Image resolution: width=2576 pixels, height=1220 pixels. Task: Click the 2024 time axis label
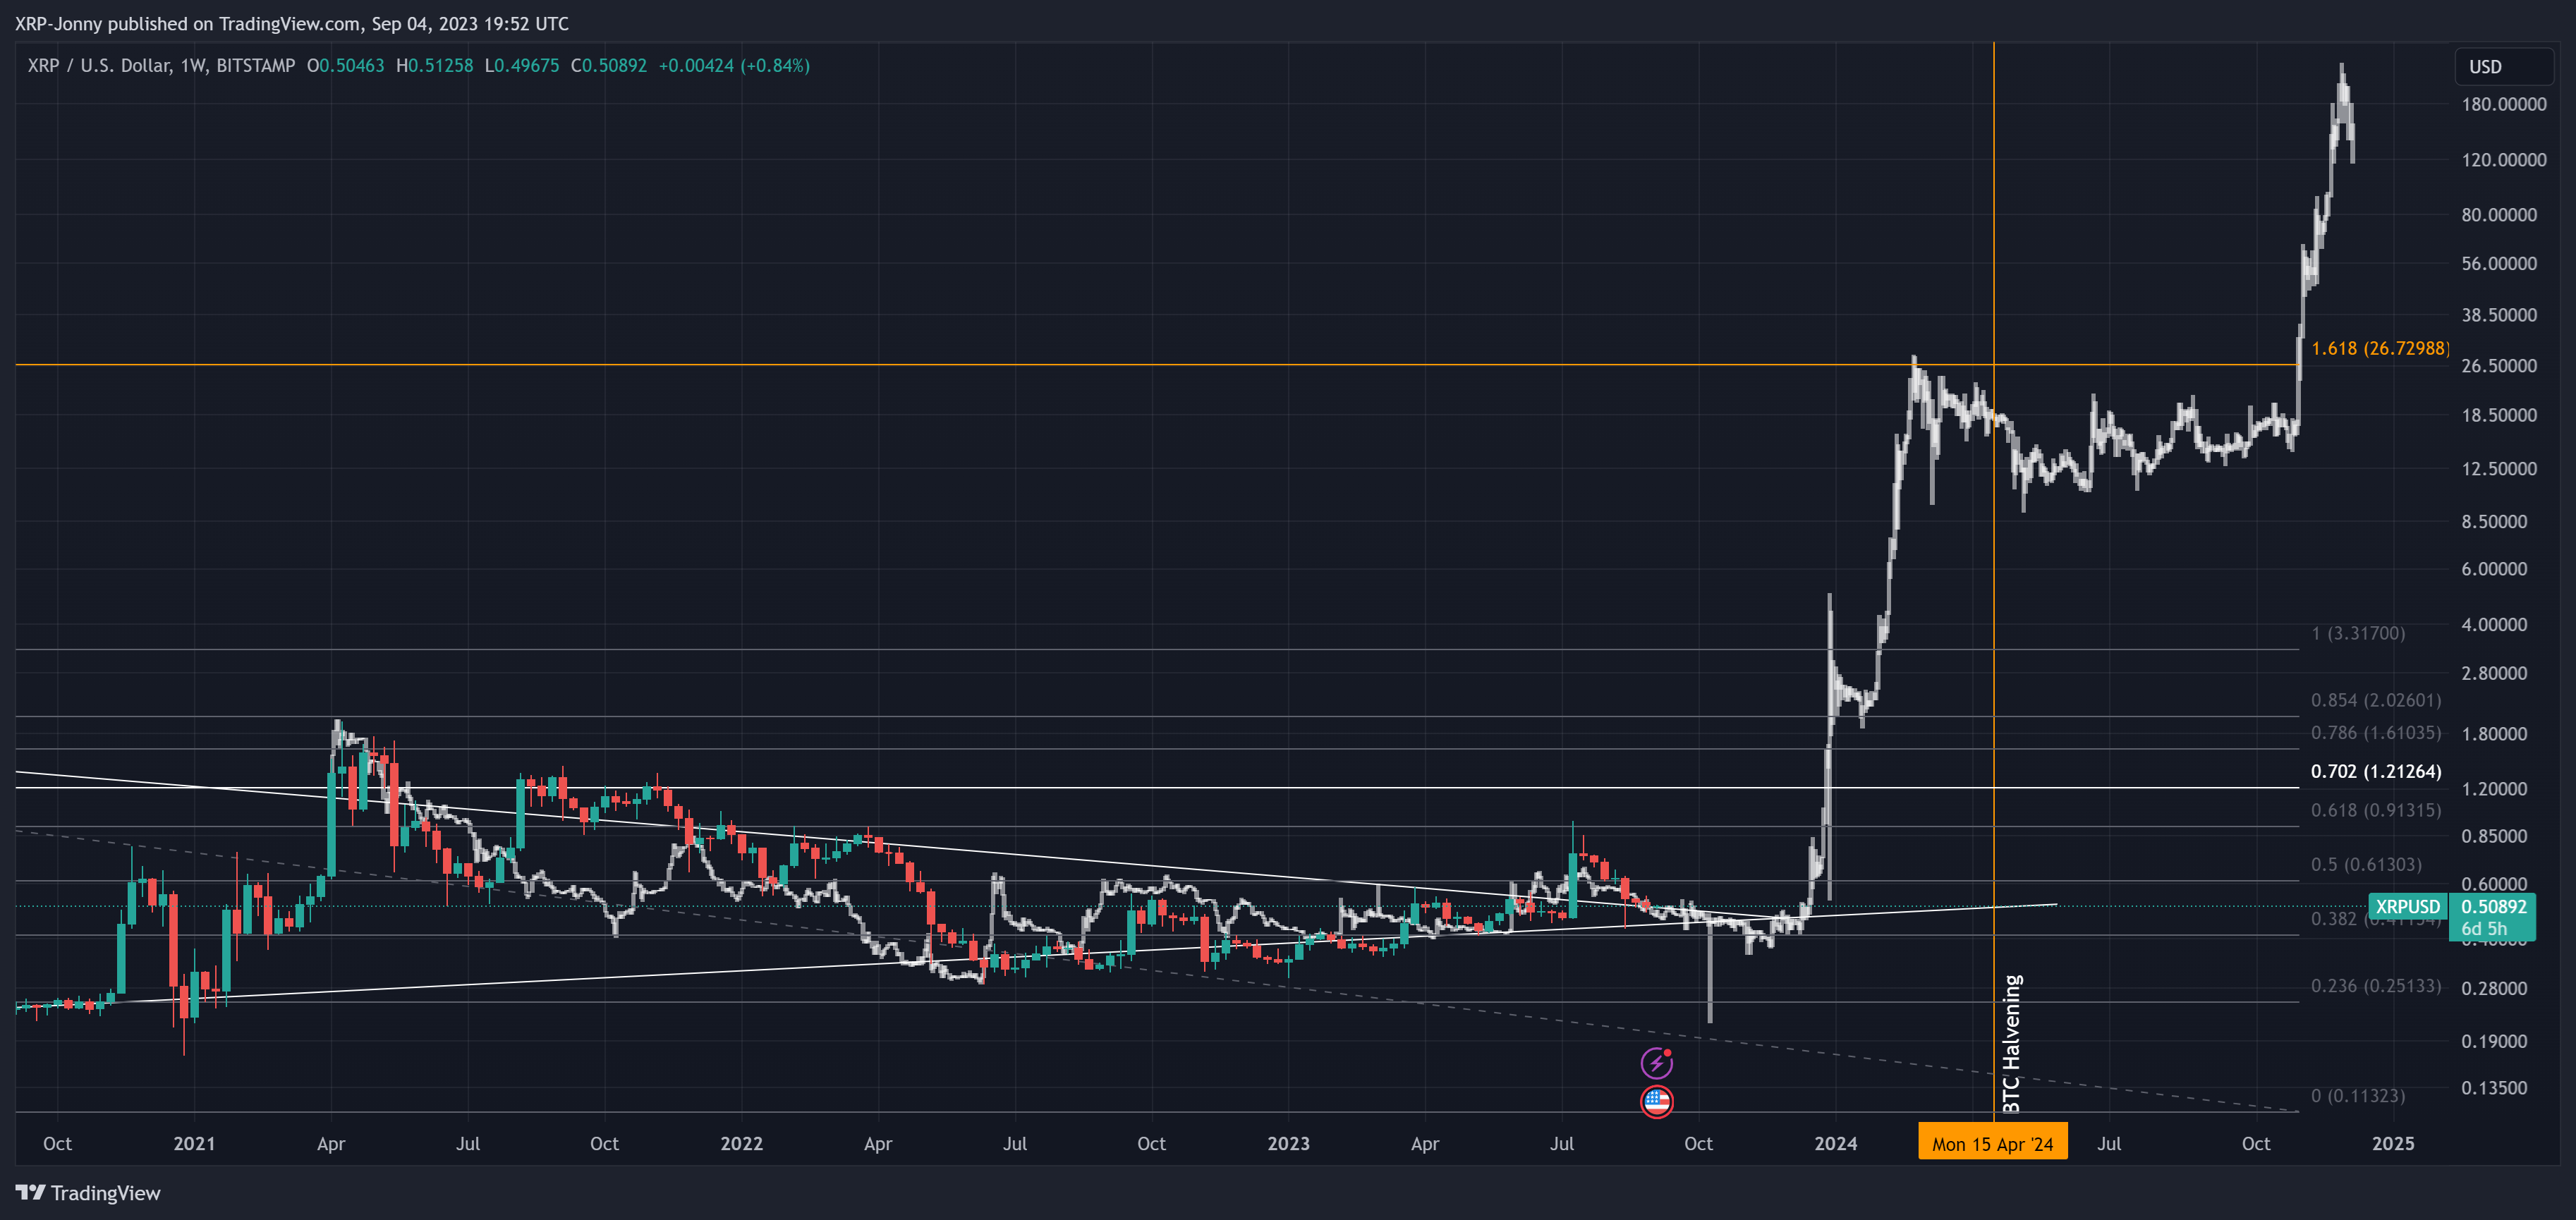(1835, 1143)
